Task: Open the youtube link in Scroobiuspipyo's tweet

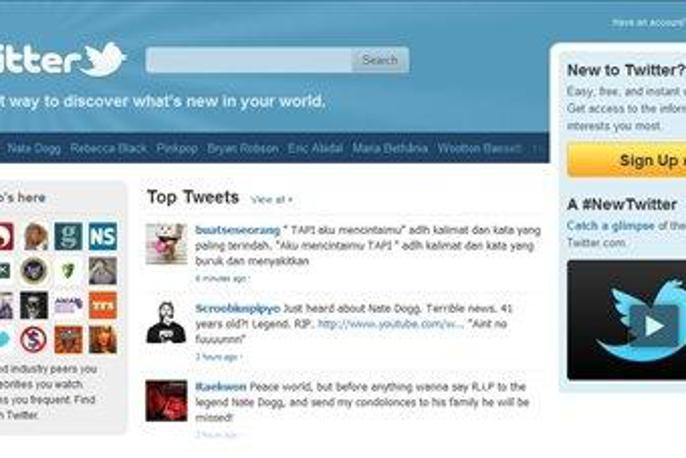Action: tap(390, 324)
